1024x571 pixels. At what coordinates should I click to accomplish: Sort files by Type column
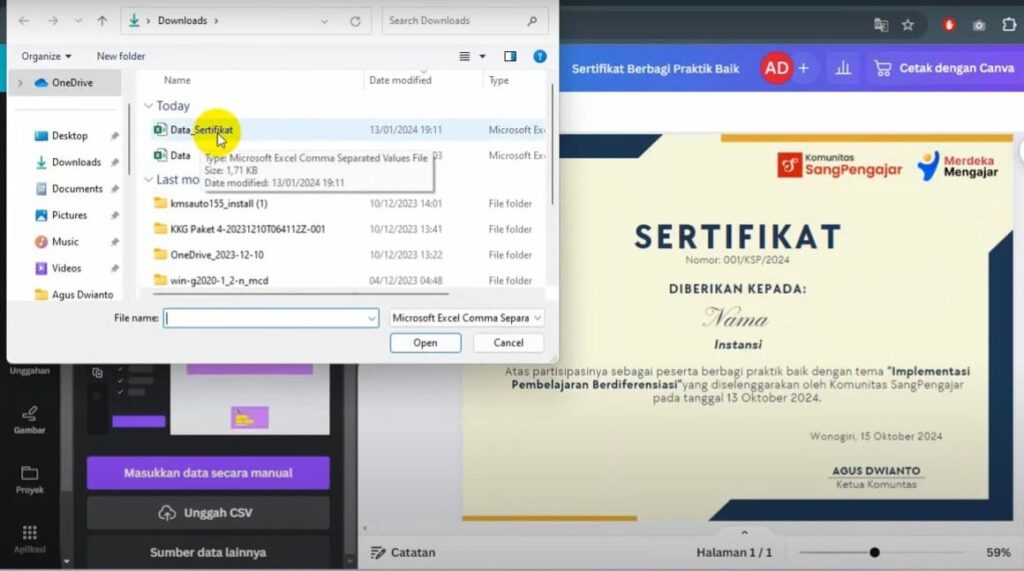499,80
